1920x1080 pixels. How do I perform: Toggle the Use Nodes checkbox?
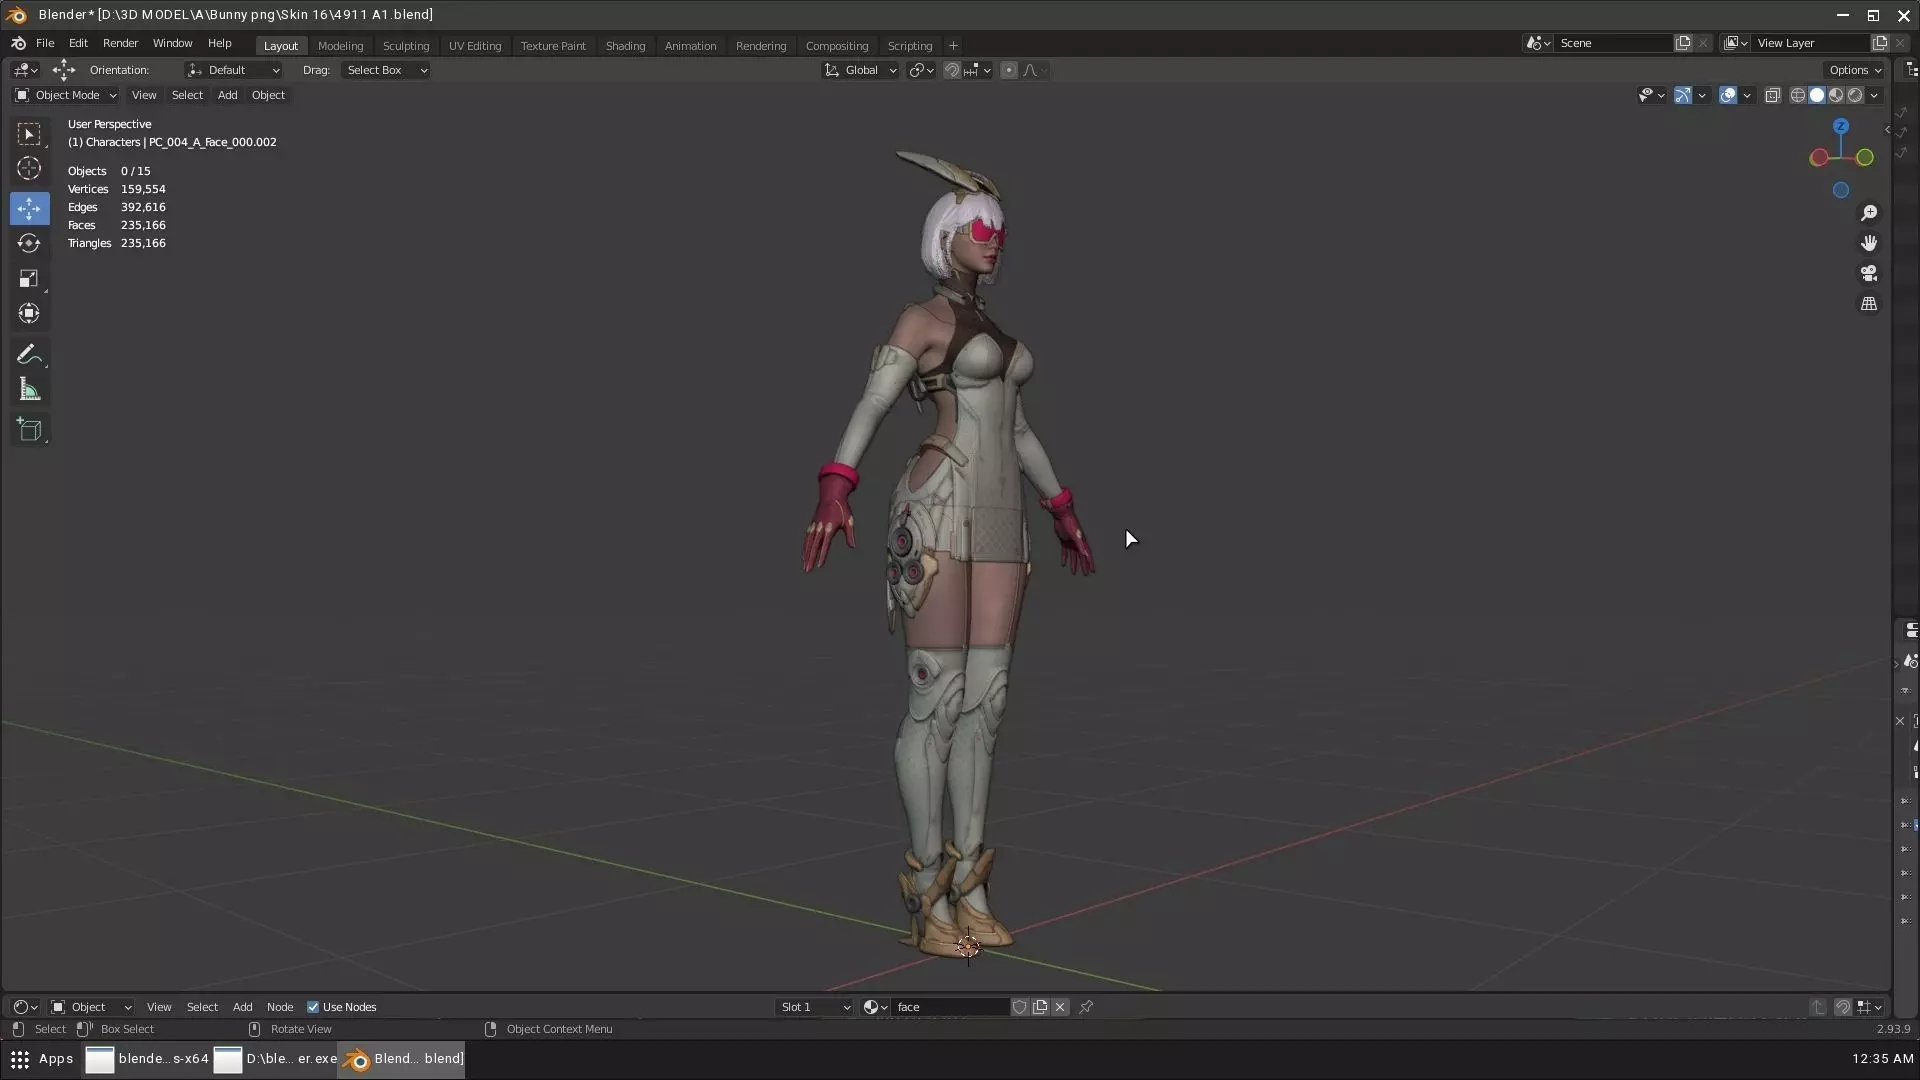point(313,1007)
